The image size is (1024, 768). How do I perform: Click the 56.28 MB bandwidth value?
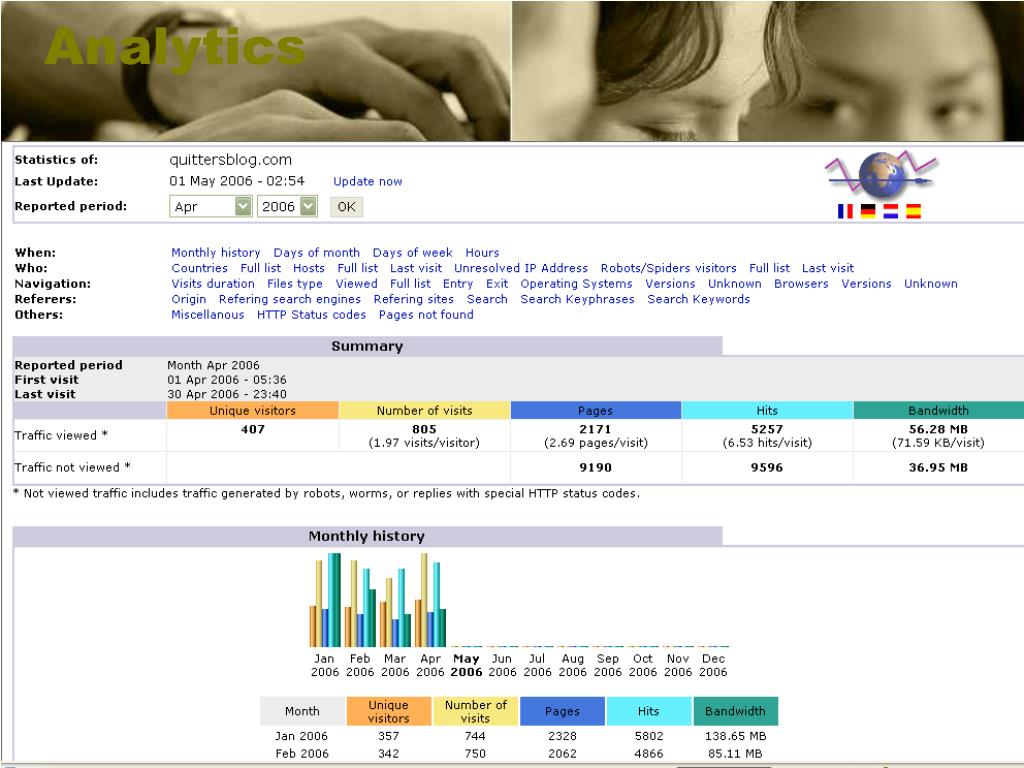coord(938,429)
